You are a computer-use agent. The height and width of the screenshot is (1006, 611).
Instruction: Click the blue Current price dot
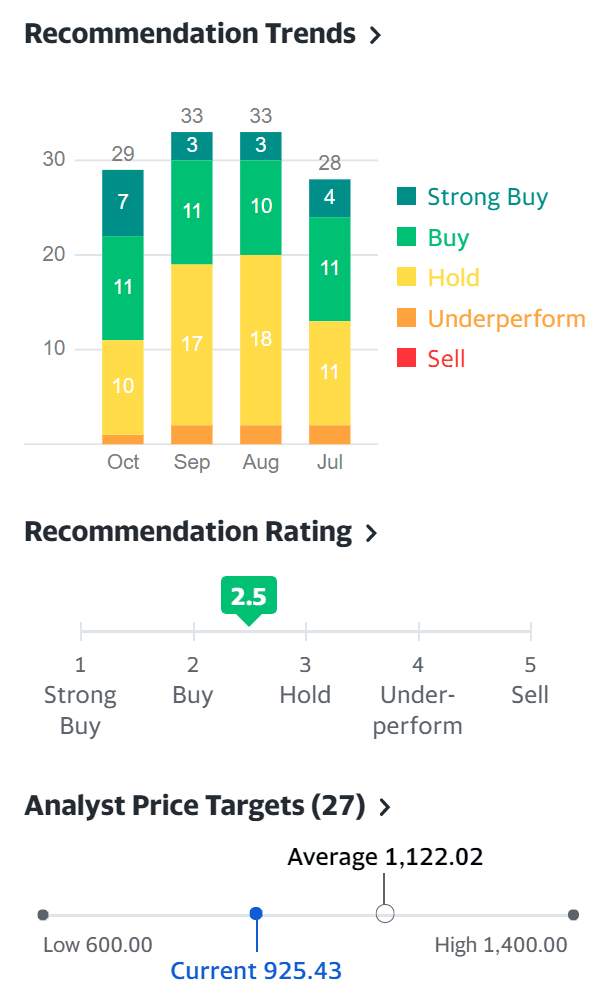(256, 914)
